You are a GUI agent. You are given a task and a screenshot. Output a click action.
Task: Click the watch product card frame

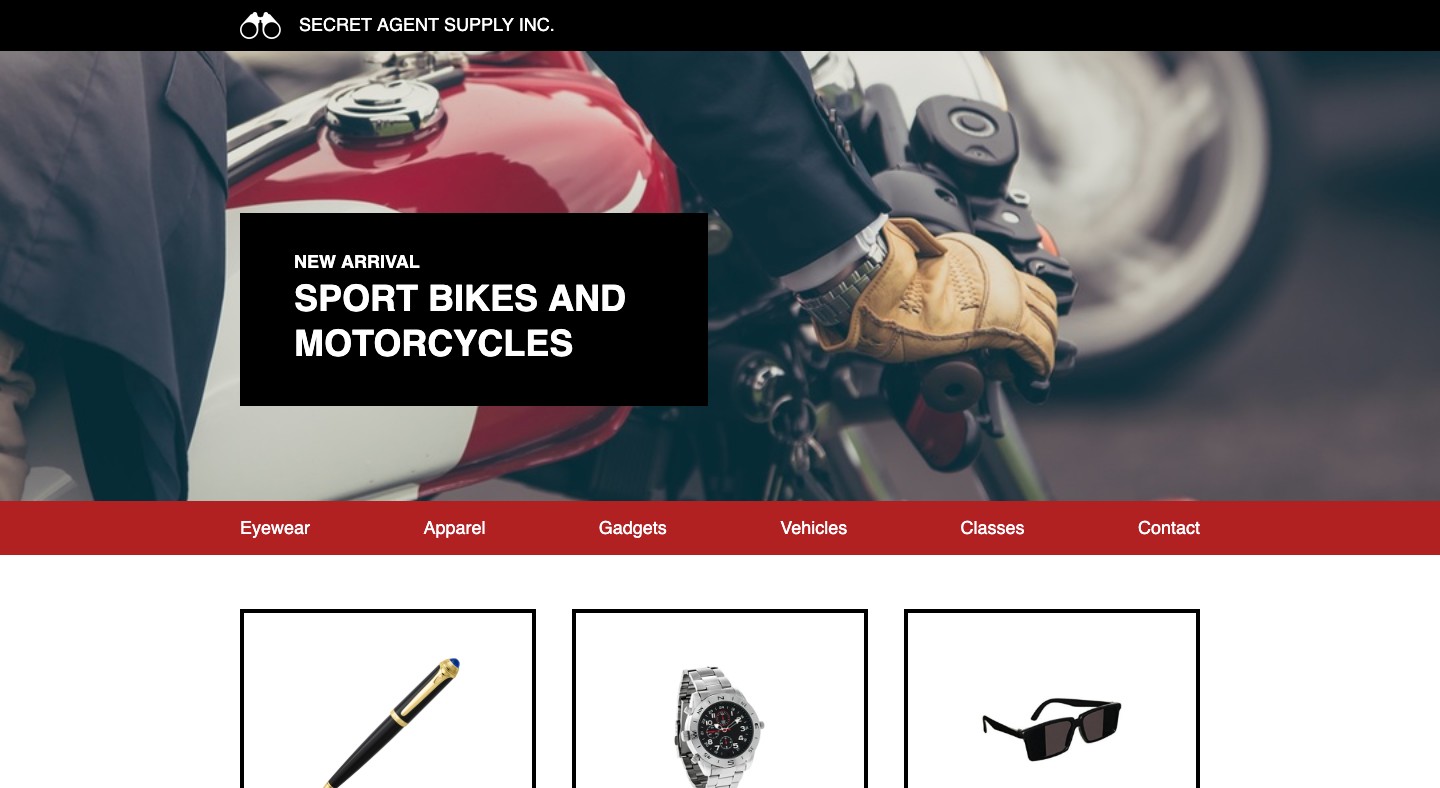720,698
